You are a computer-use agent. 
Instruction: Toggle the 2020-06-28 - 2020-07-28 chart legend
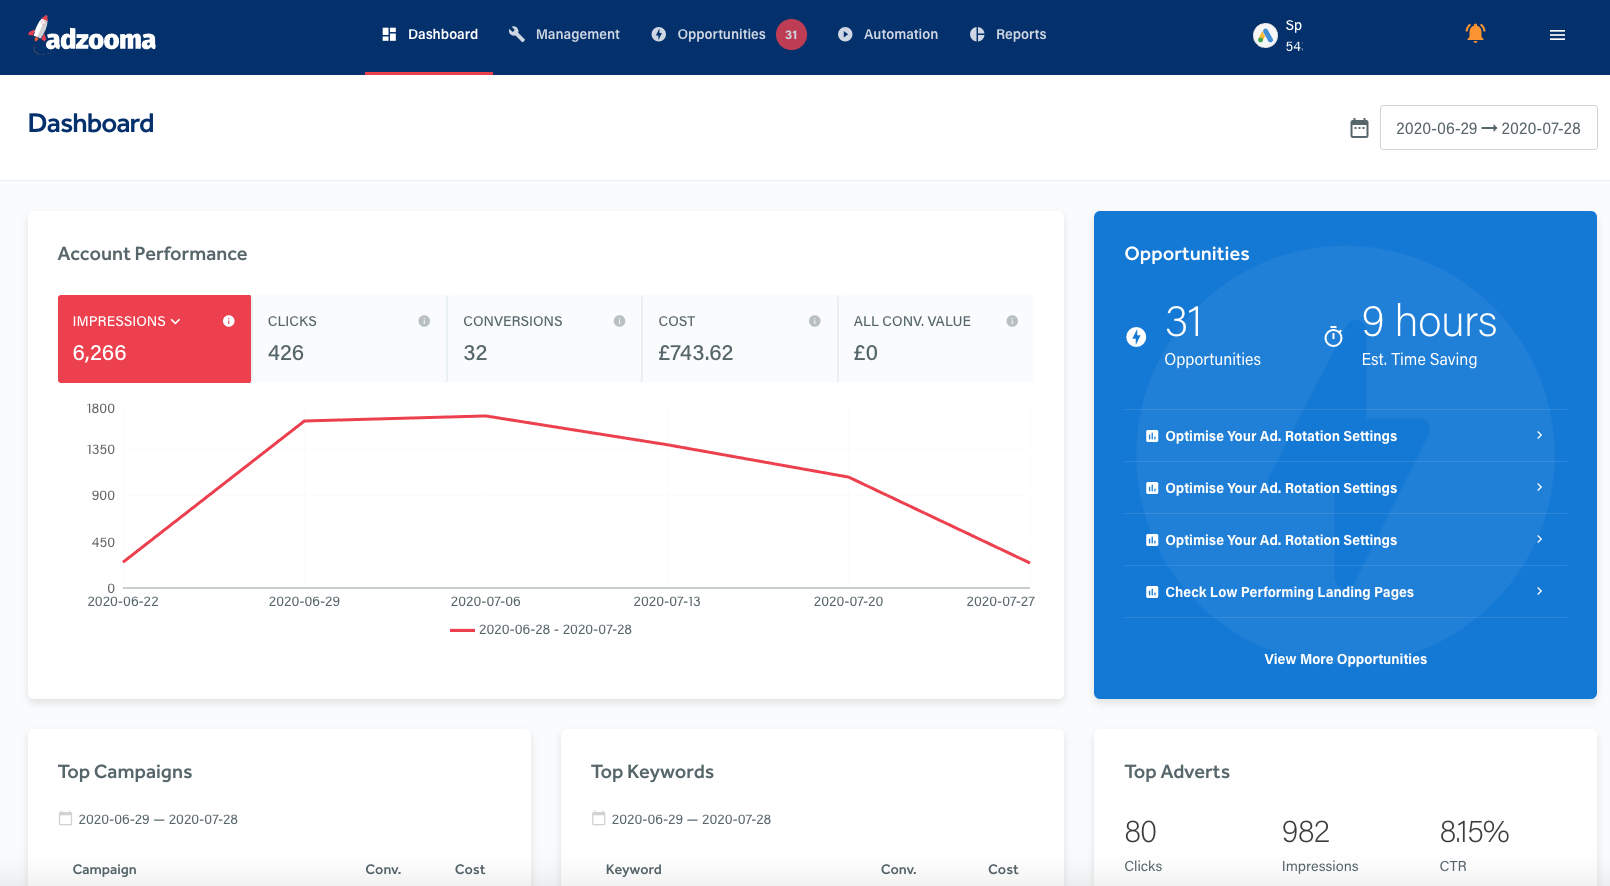(x=542, y=630)
